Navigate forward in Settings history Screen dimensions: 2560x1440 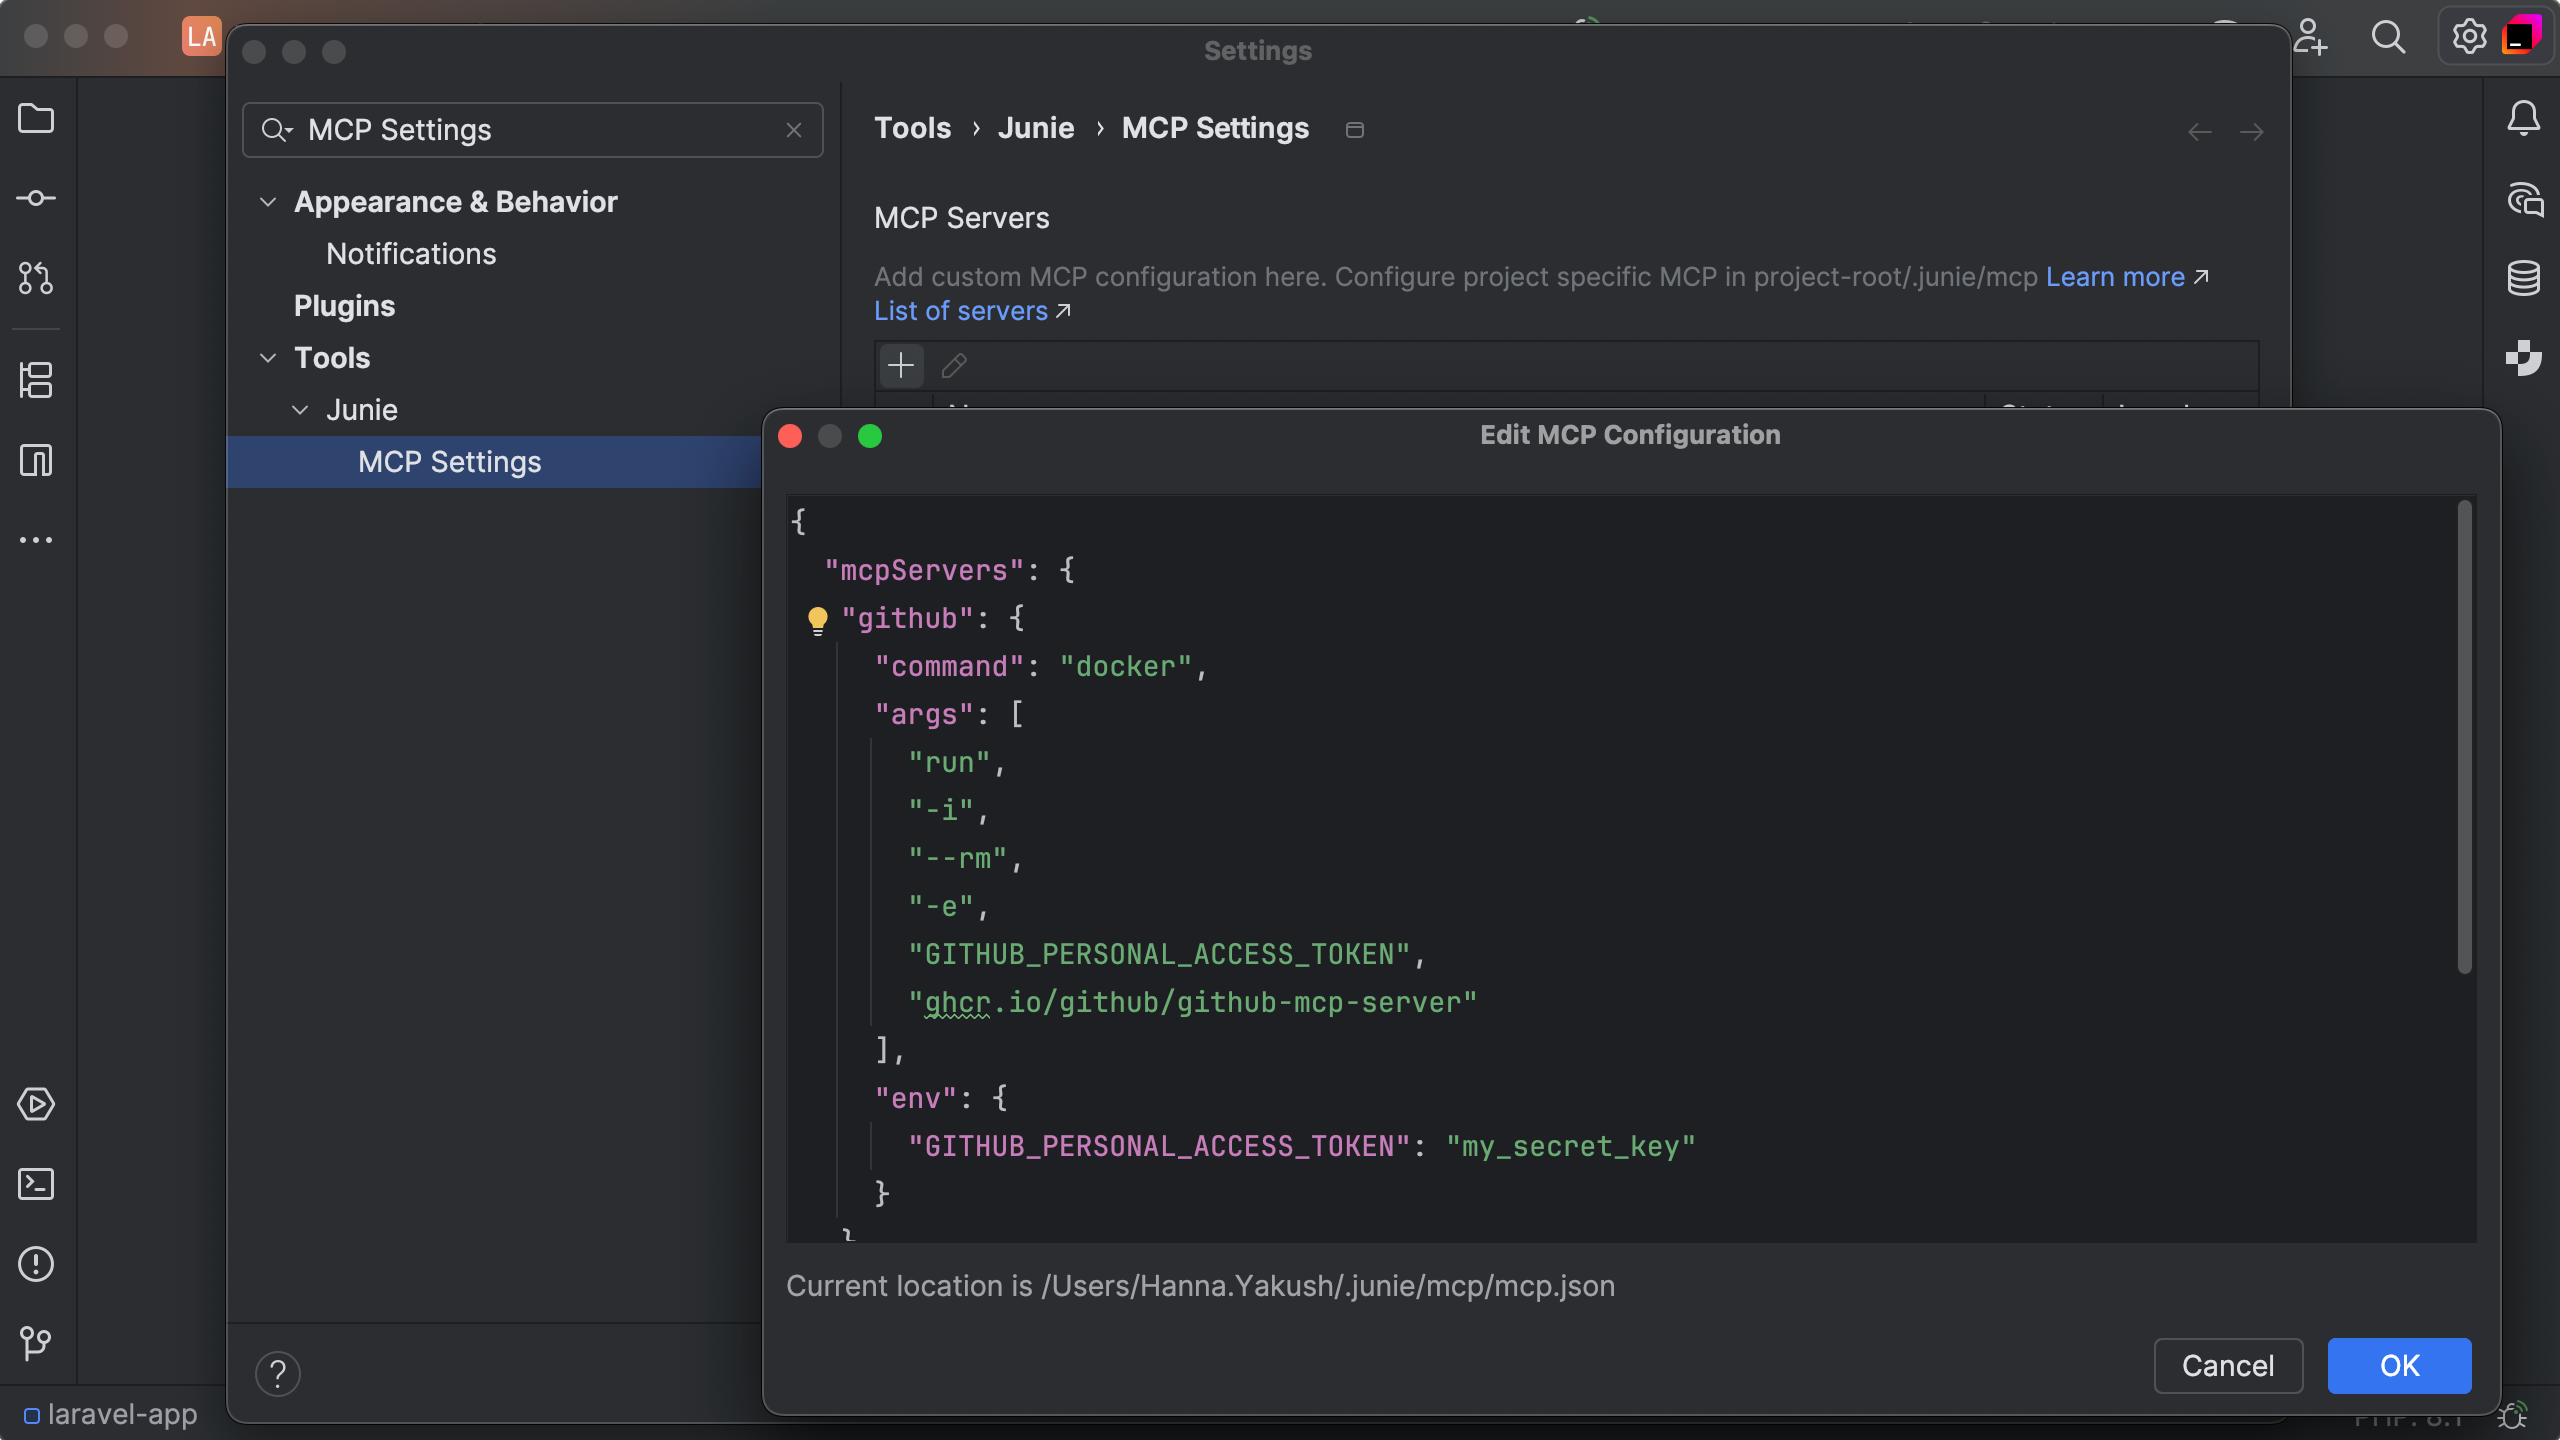pos(2251,131)
